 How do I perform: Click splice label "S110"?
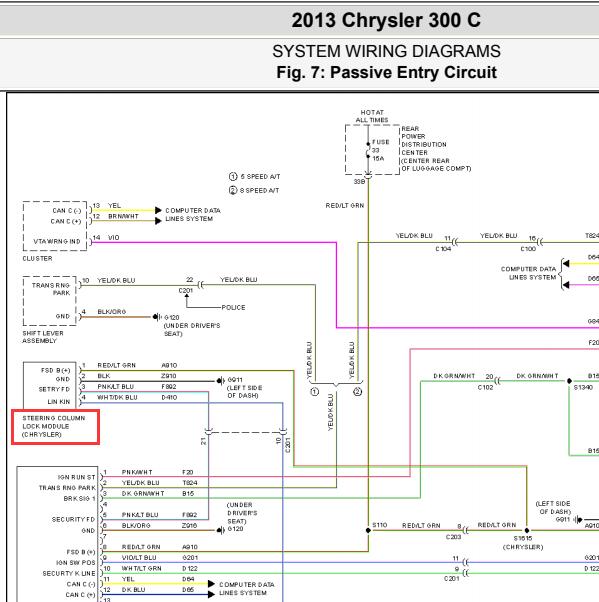[x=379, y=525]
